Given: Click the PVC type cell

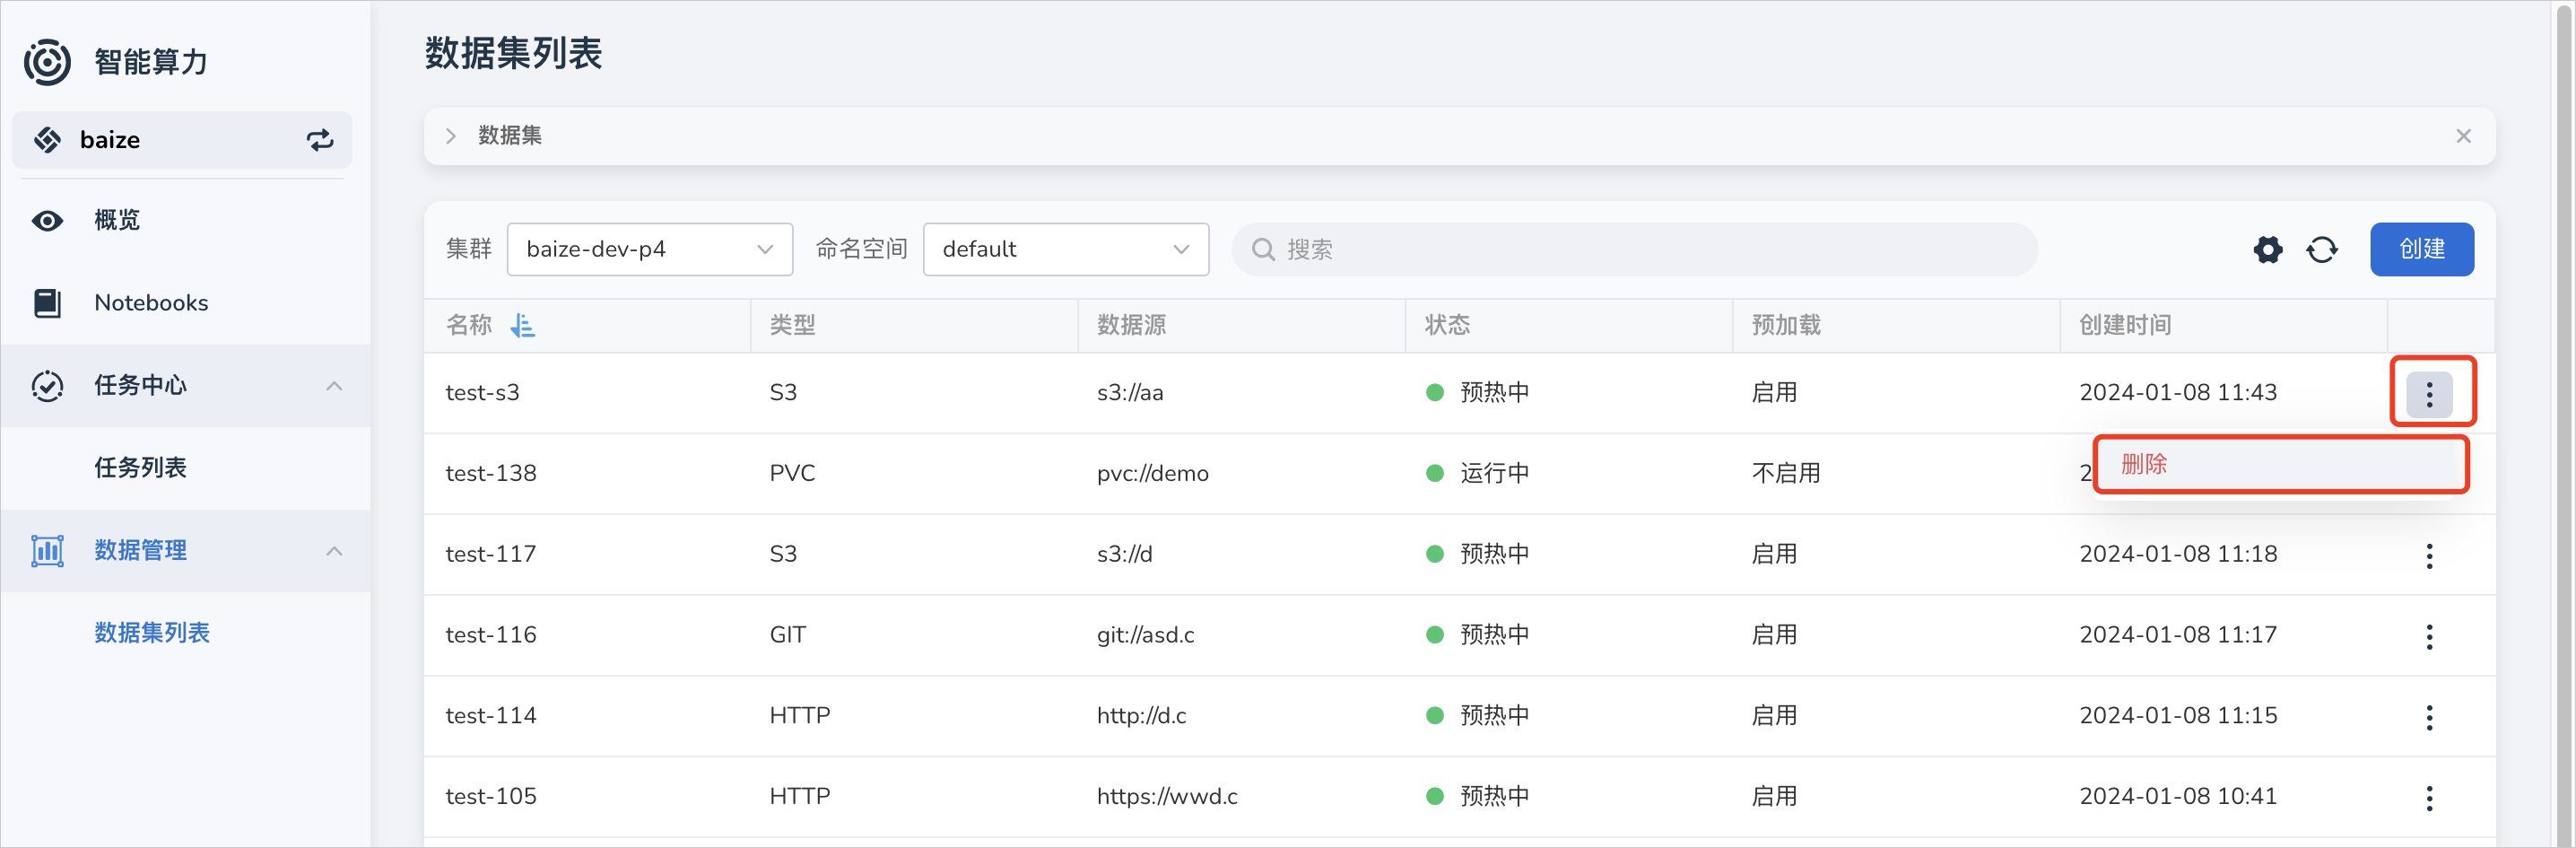Looking at the screenshot, I should [x=792, y=474].
